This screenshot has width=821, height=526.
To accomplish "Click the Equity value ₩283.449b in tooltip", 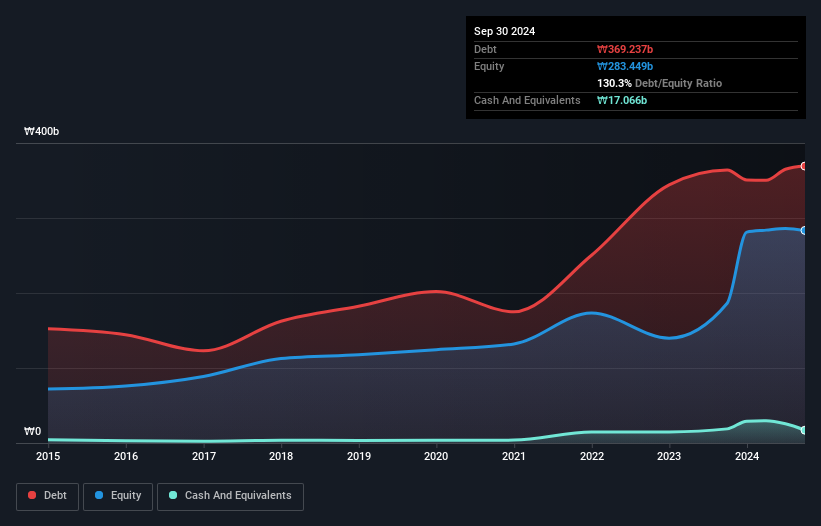I will 625,66.
